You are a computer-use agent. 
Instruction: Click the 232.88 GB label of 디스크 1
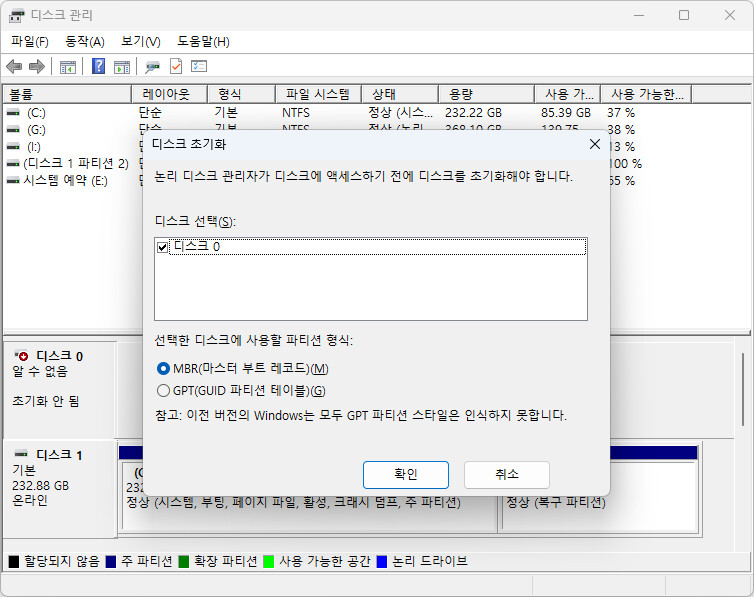(40, 485)
